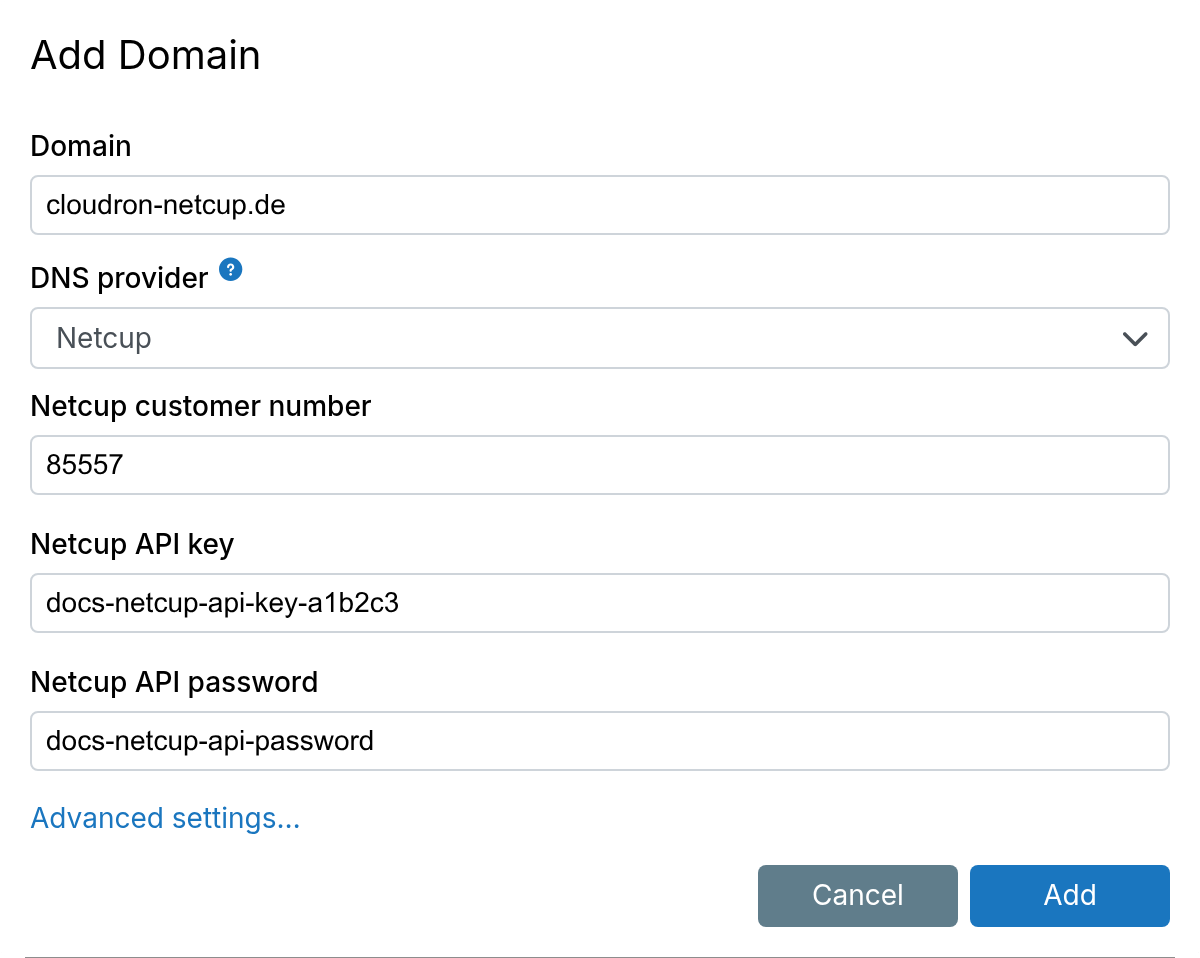Expand Advanced settings link
The image size is (1200, 958).
click(x=165, y=818)
